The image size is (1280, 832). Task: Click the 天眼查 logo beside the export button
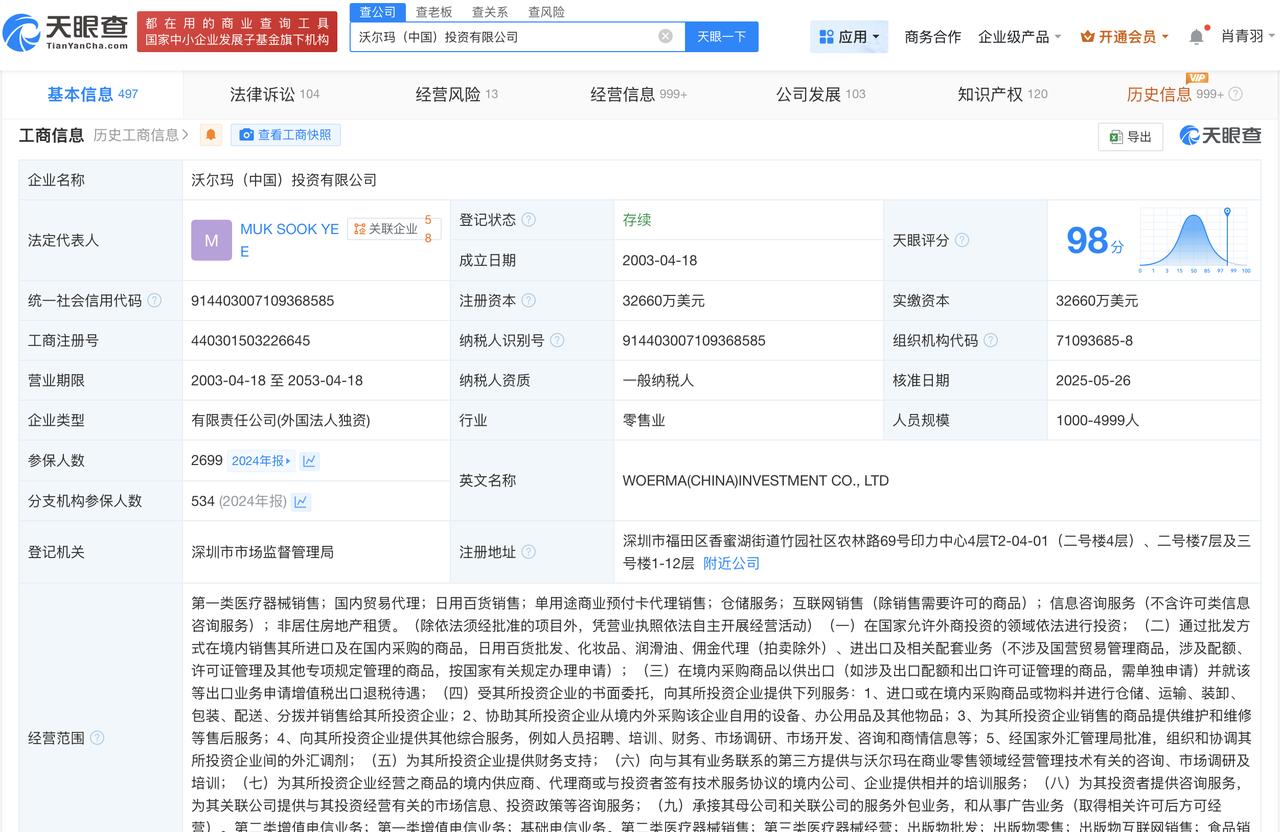pos(1220,136)
